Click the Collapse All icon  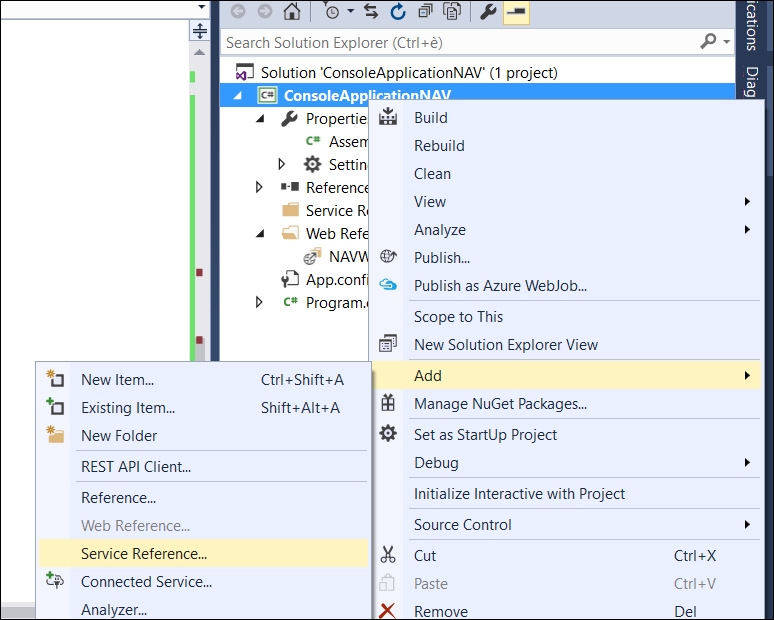click(x=425, y=11)
